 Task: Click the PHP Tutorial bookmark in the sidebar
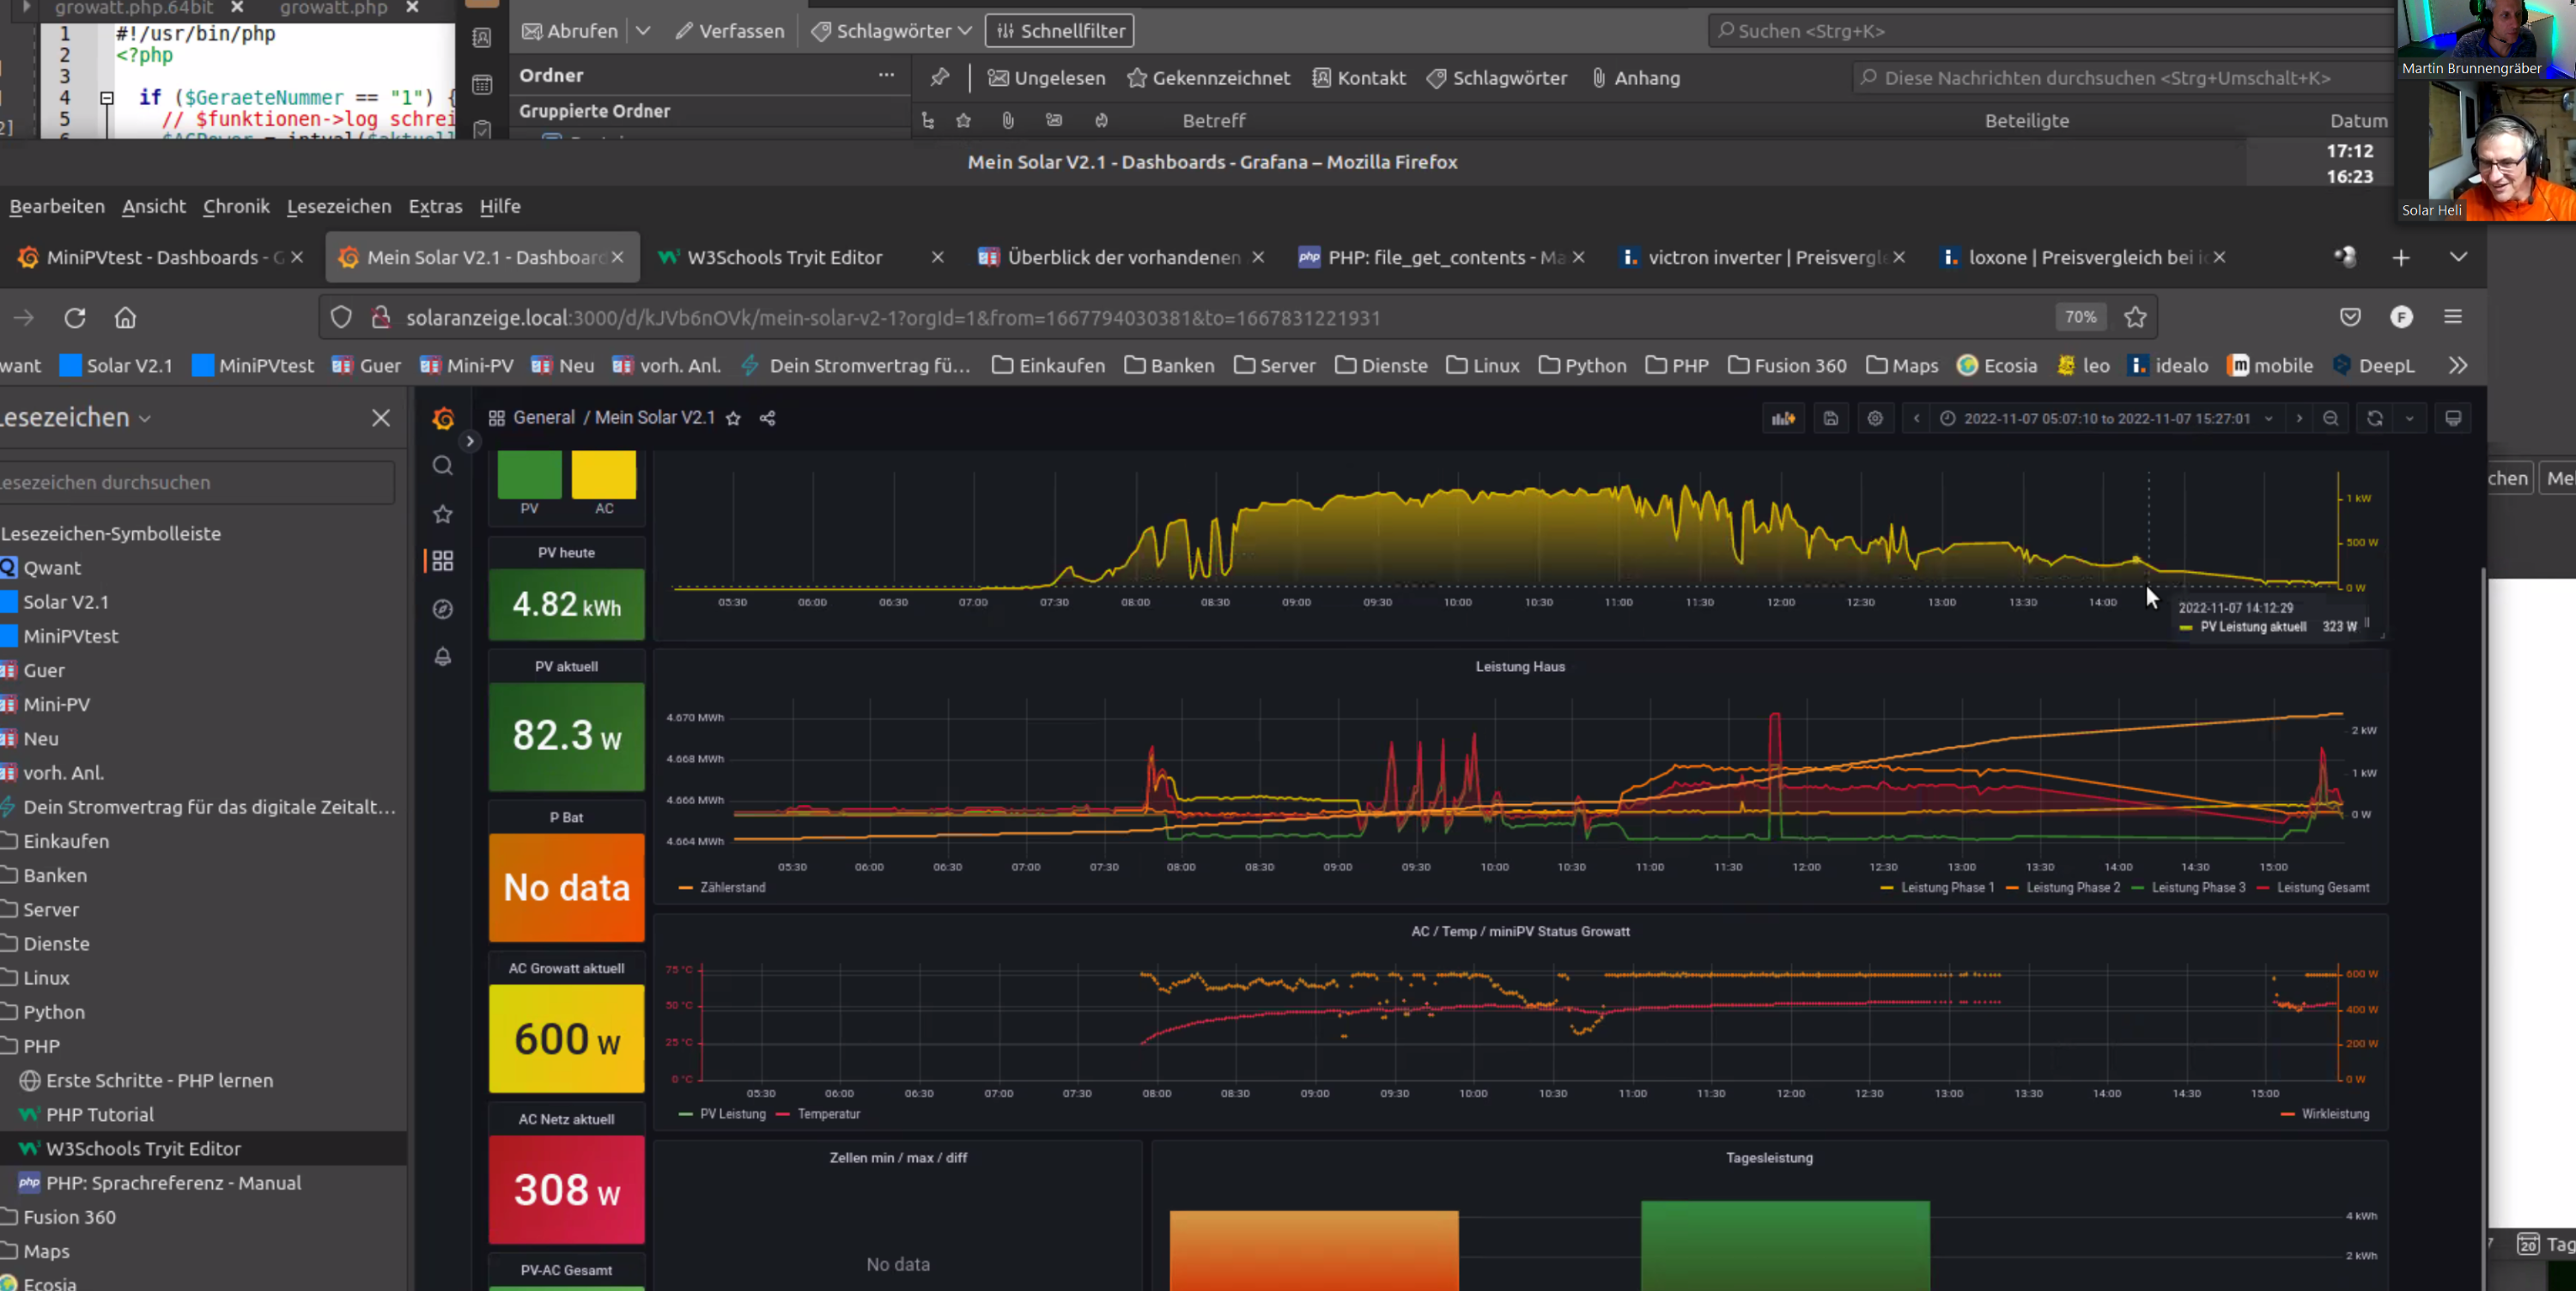[99, 1114]
